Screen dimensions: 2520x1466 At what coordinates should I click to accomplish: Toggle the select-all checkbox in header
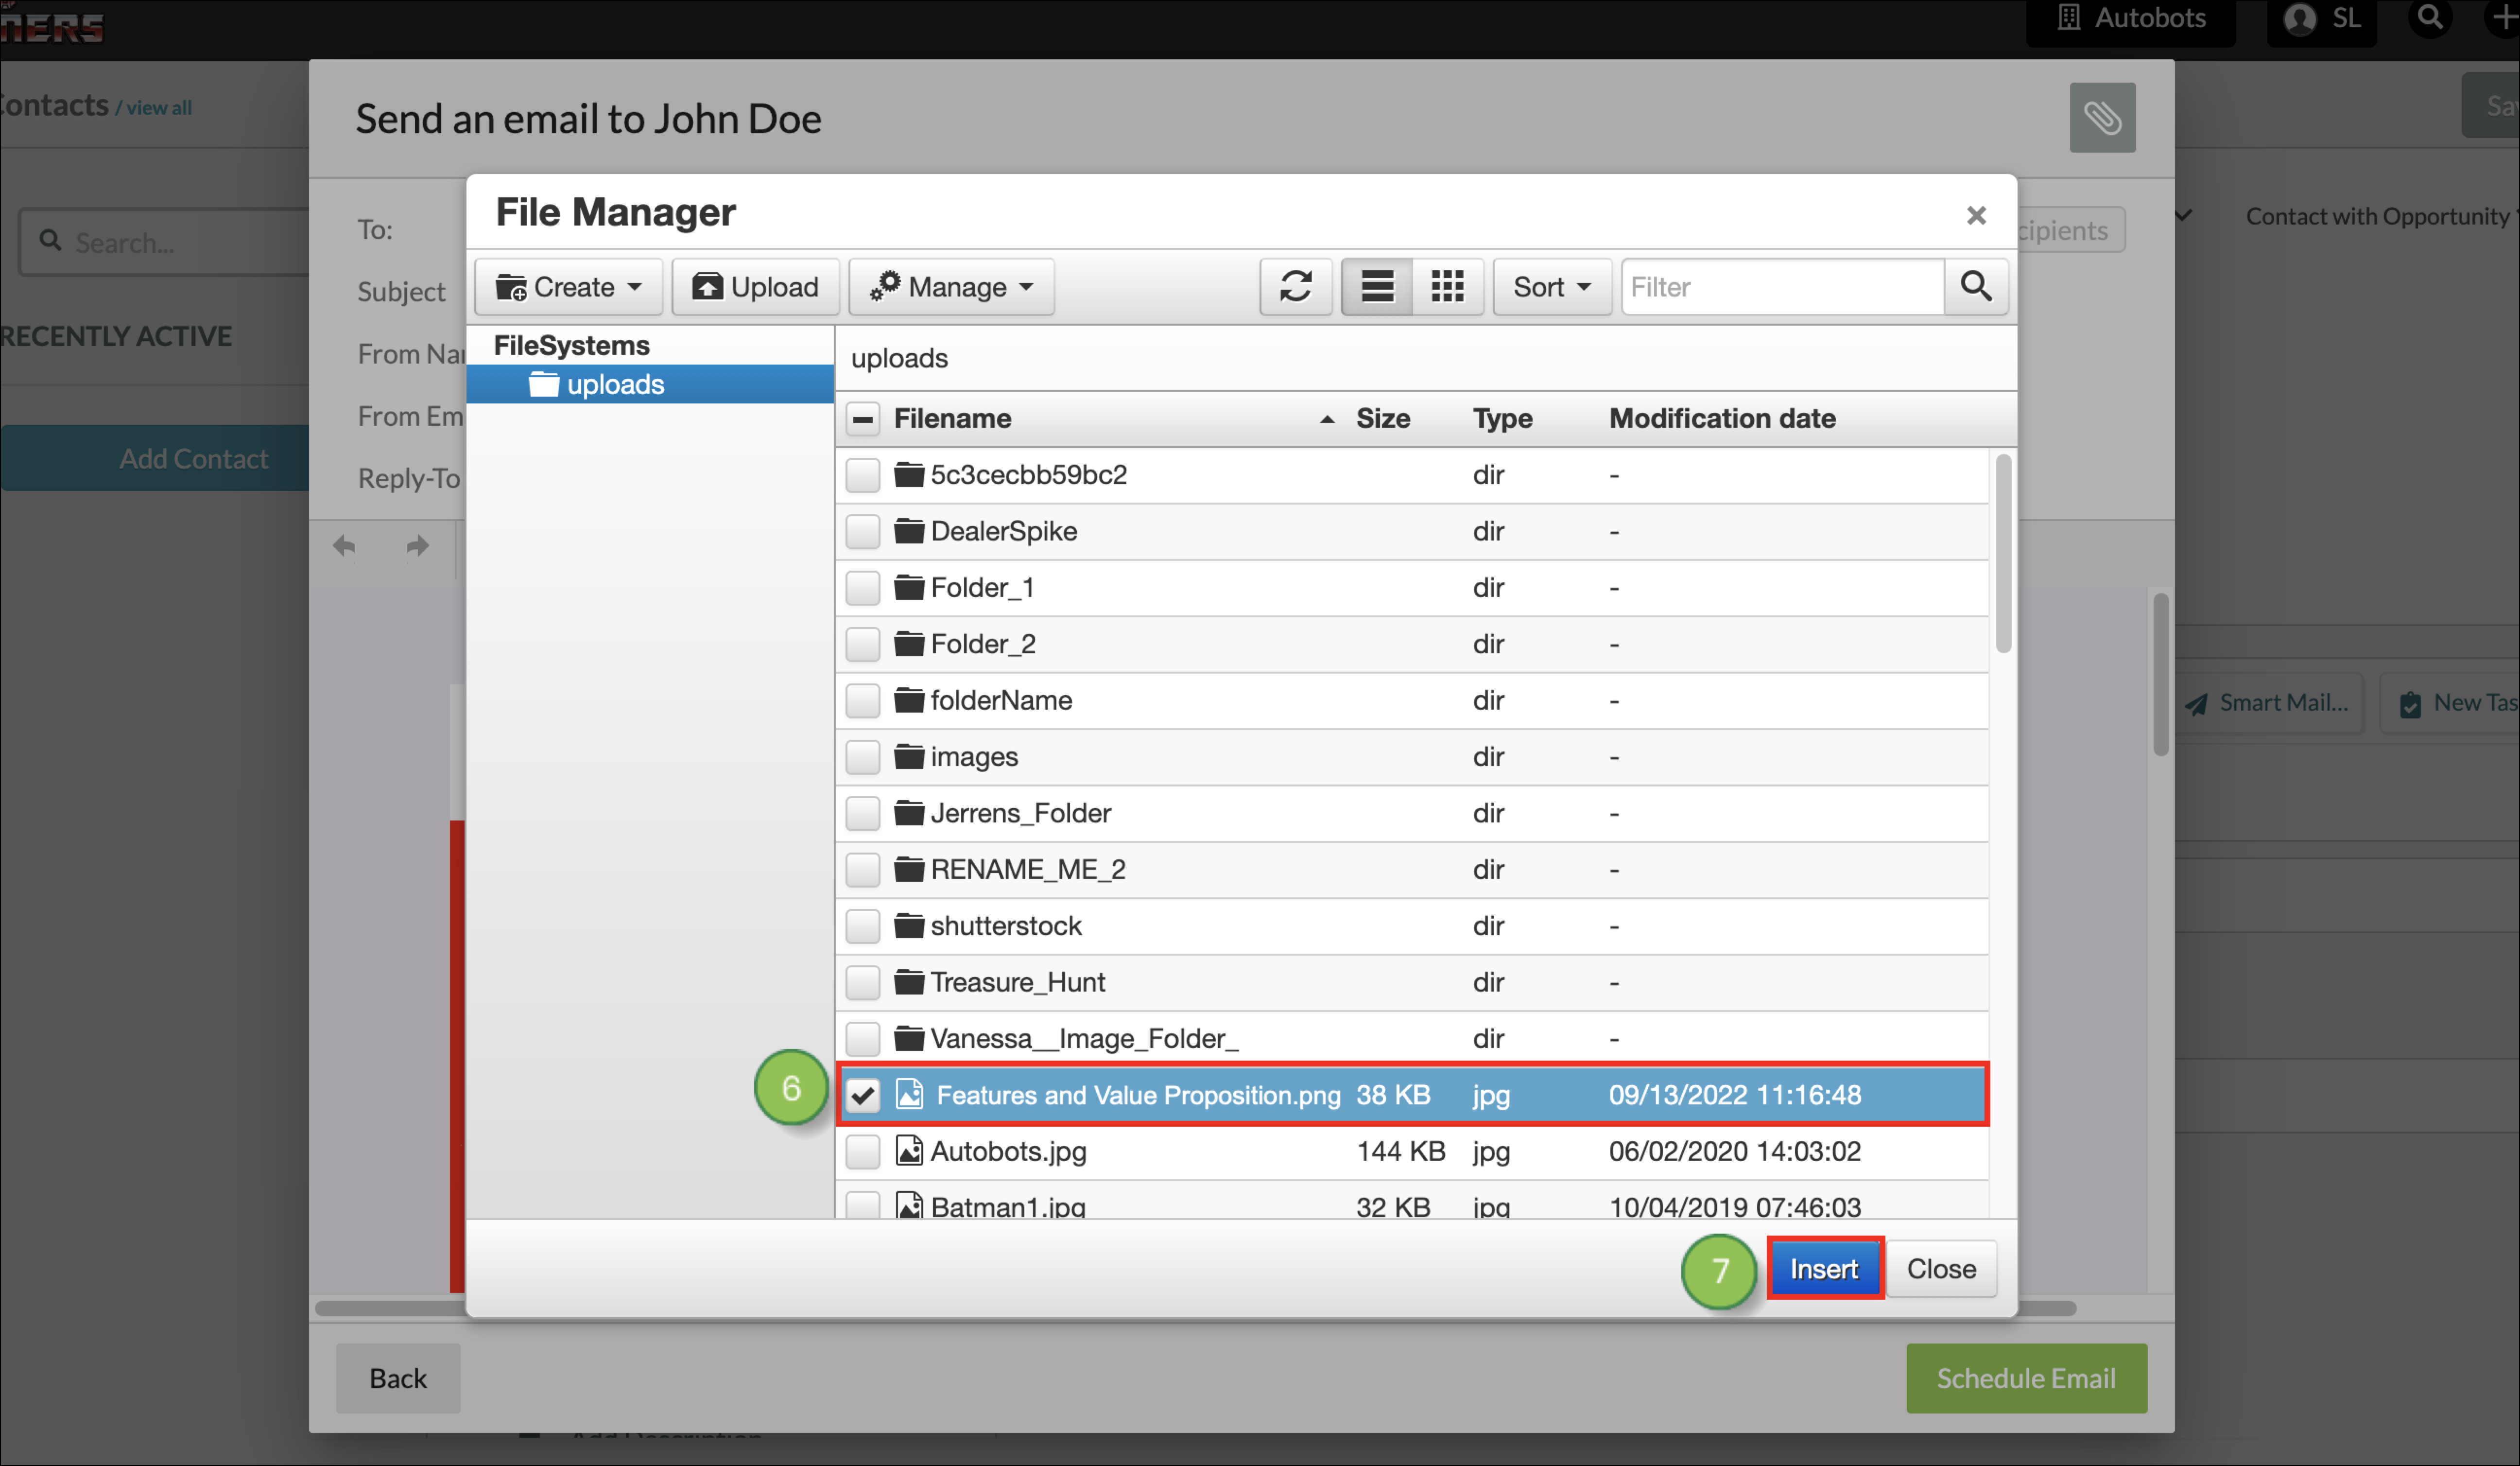[x=863, y=418]
